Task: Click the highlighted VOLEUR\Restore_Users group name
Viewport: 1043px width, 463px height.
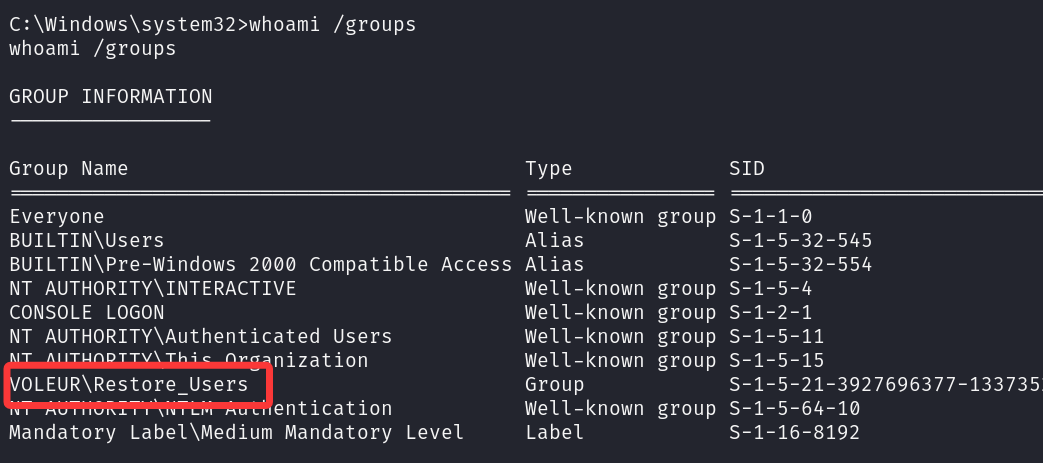Action: coord(128,385)
